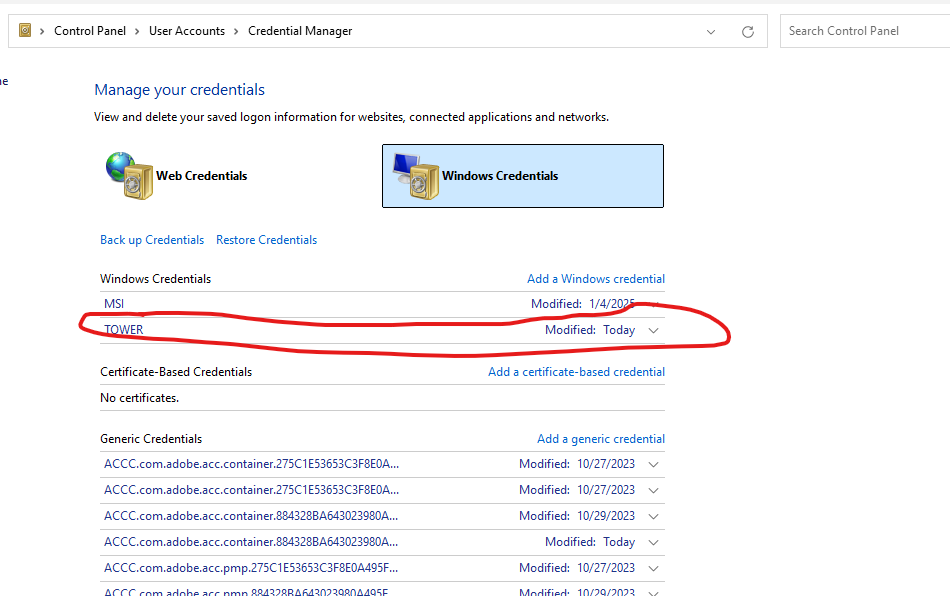The image size is (950, 596).
Task: Click the Credential Manager breadcrumb
Action: click(x=300, y=31)
